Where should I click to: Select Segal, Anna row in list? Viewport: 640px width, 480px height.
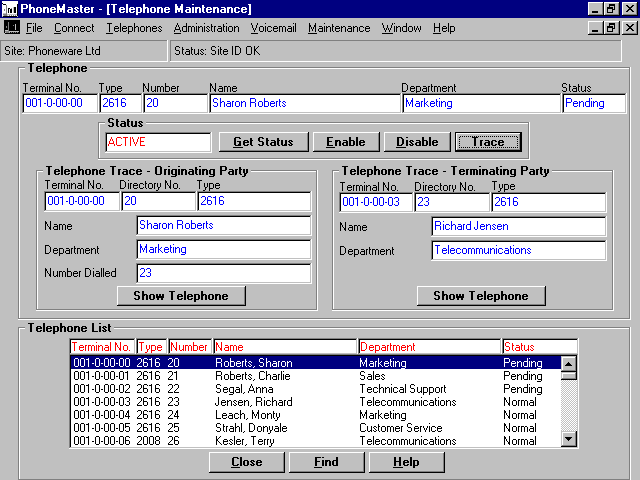tap(316, 389)
